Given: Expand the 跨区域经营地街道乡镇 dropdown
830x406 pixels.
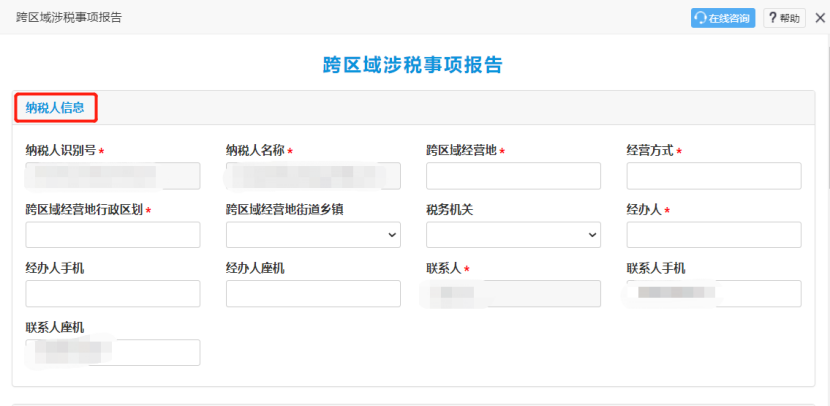Looking at the screenshot, I should pos(313,234).
